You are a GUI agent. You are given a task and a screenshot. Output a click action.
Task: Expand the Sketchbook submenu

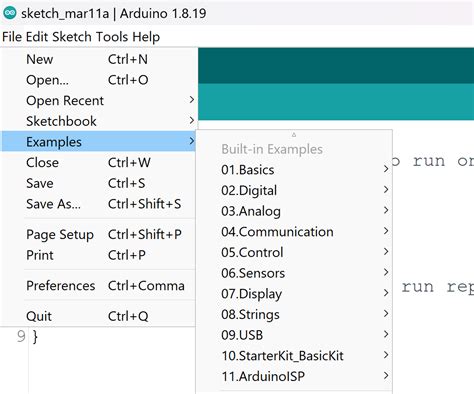98,121
